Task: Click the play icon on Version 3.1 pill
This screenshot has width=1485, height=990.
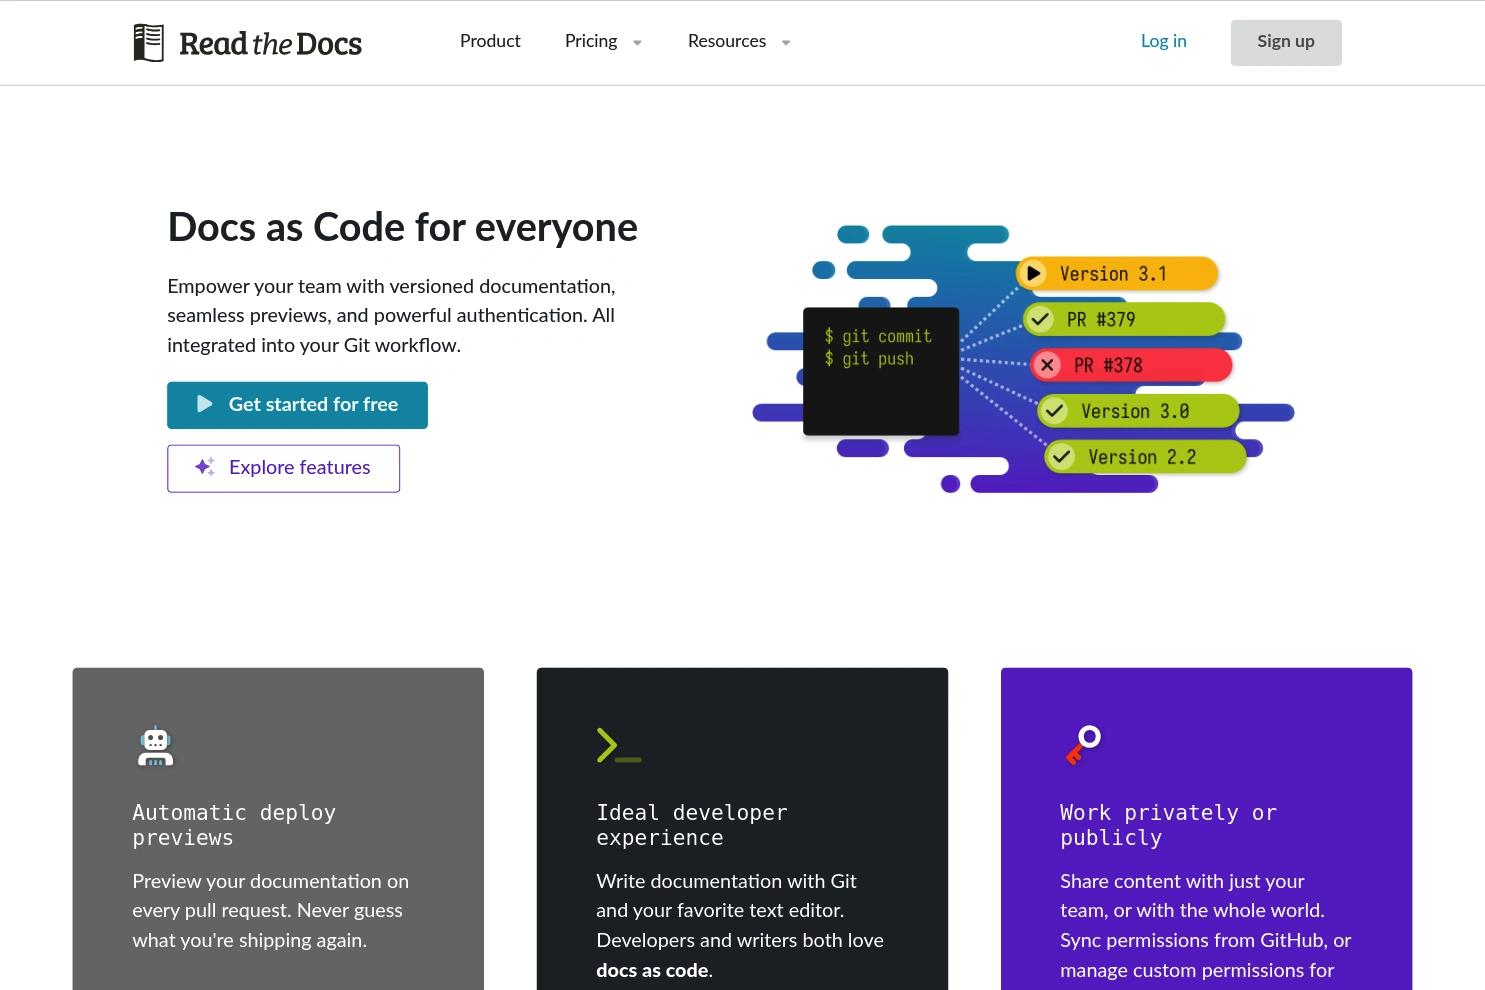Action: pos(1034,273)
